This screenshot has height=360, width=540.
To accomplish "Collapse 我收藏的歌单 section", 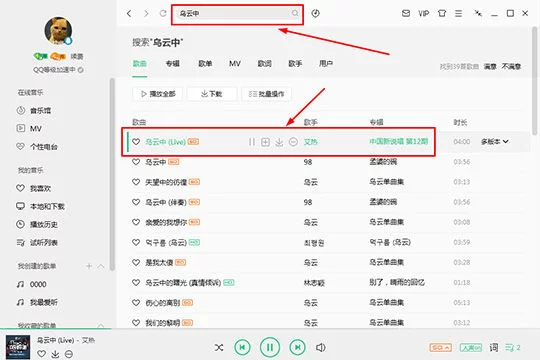I will click(x=101, y=325).
